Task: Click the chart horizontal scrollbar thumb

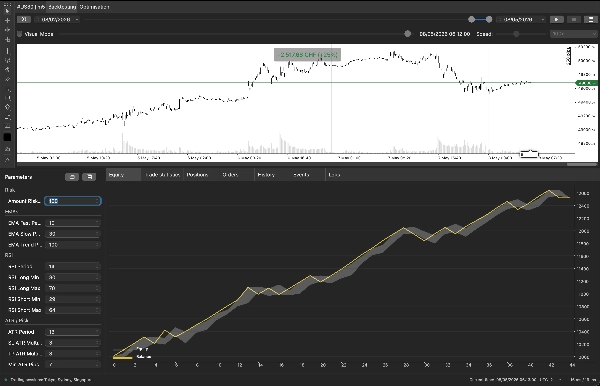Action: click(582, 164)
